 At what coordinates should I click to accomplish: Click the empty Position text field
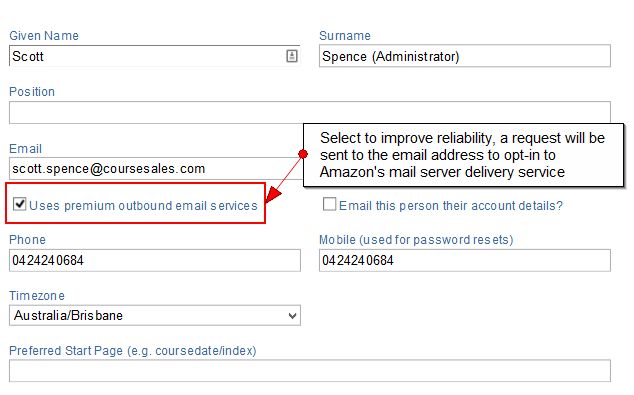[310, 112]
